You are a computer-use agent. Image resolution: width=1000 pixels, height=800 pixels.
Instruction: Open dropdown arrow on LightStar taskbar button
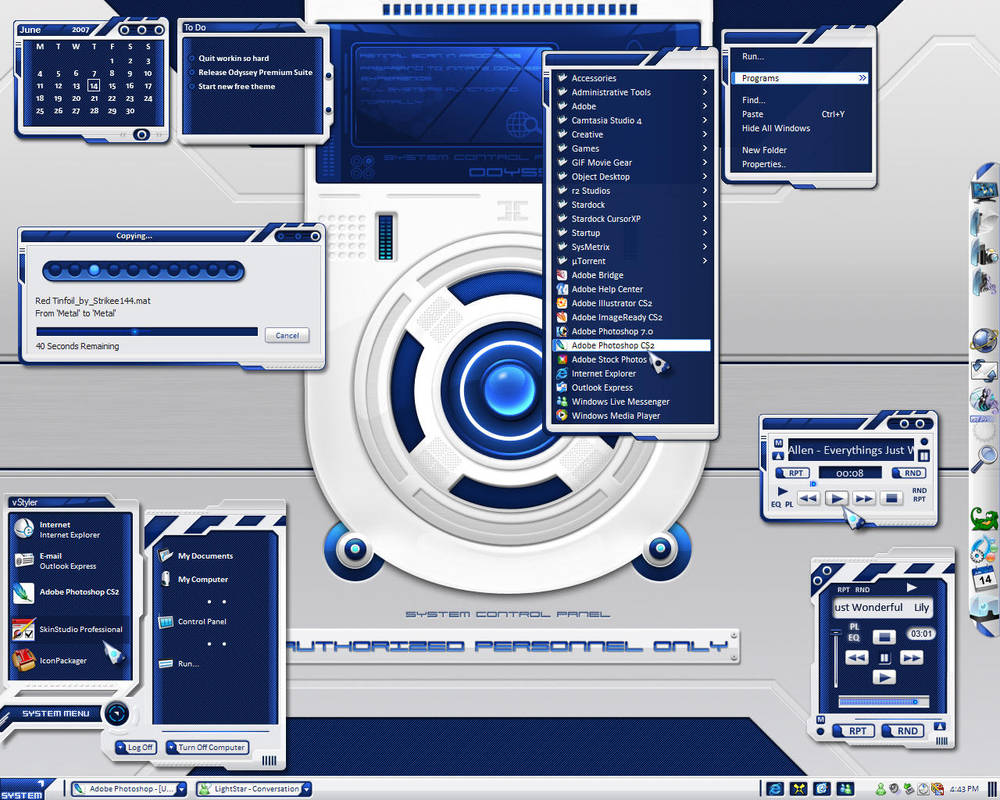pyautogui.click(x=306, y=789)
